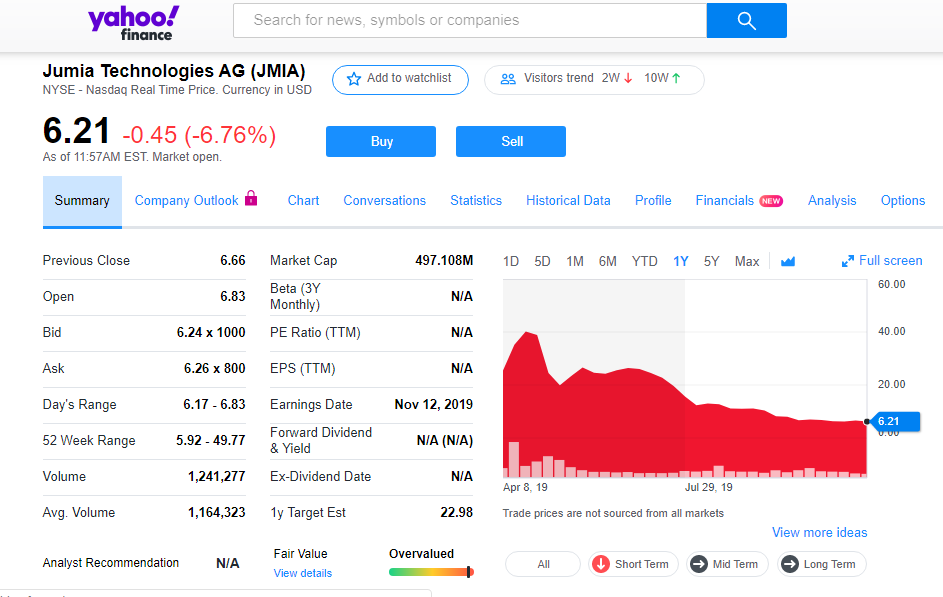Image resolution: width=943 pixels, height=597 pixels.
Task: Switch to the Historical Data tab
Action: (x=568, y=200)
